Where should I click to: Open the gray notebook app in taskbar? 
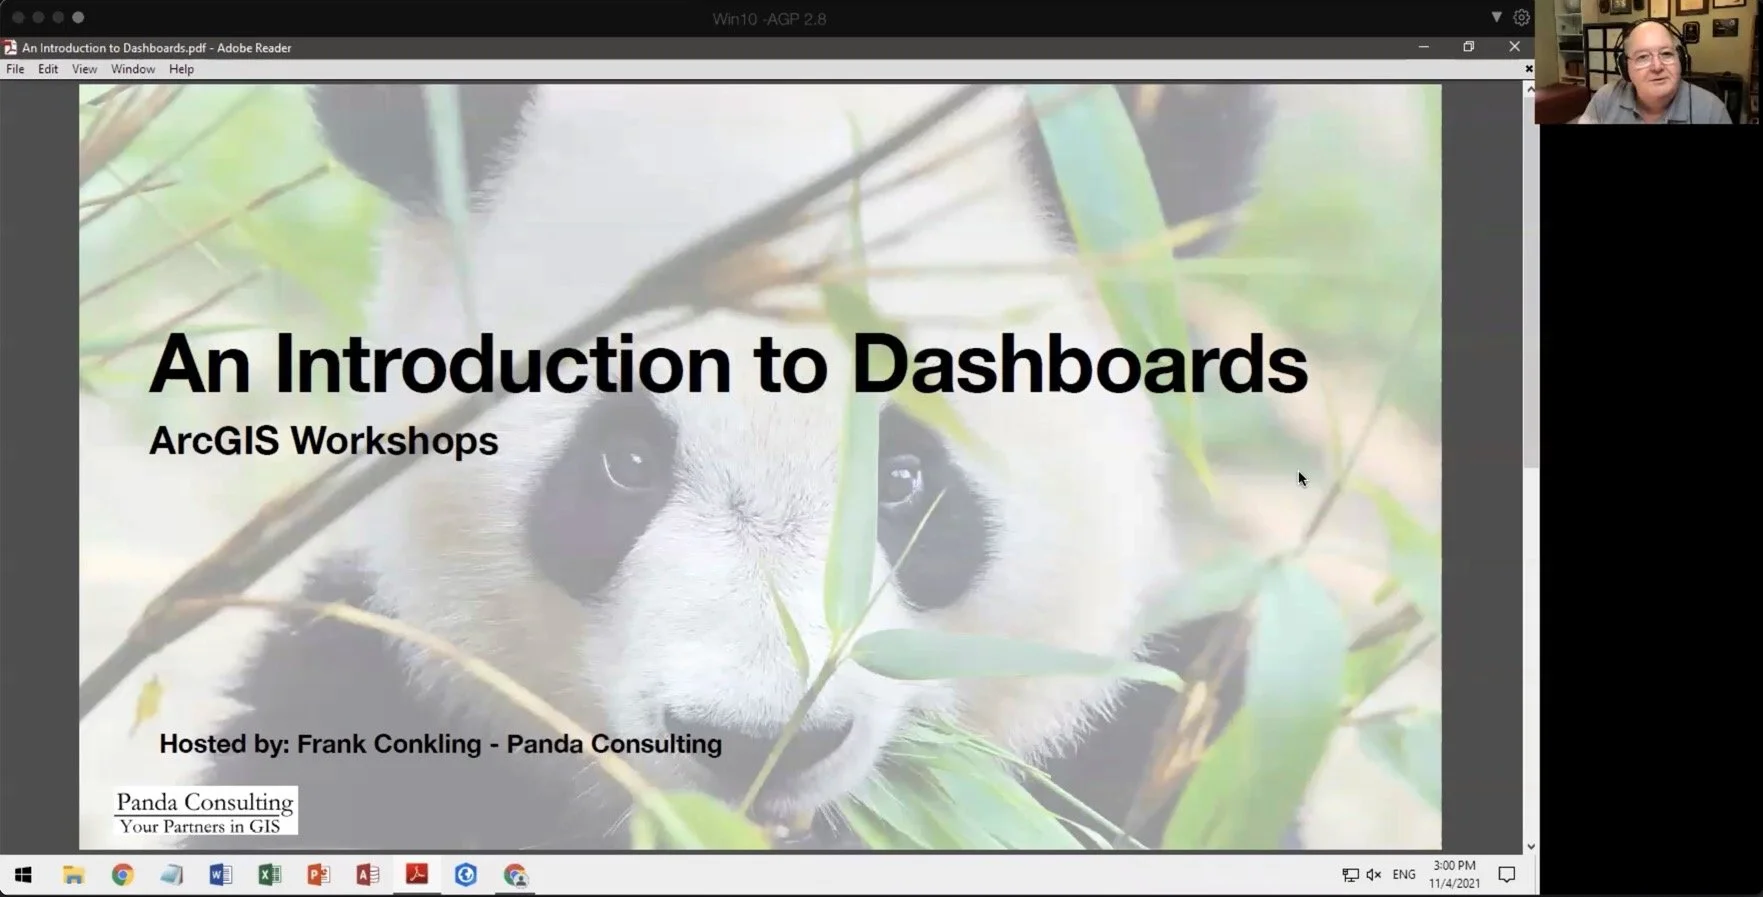coord(171,875)
